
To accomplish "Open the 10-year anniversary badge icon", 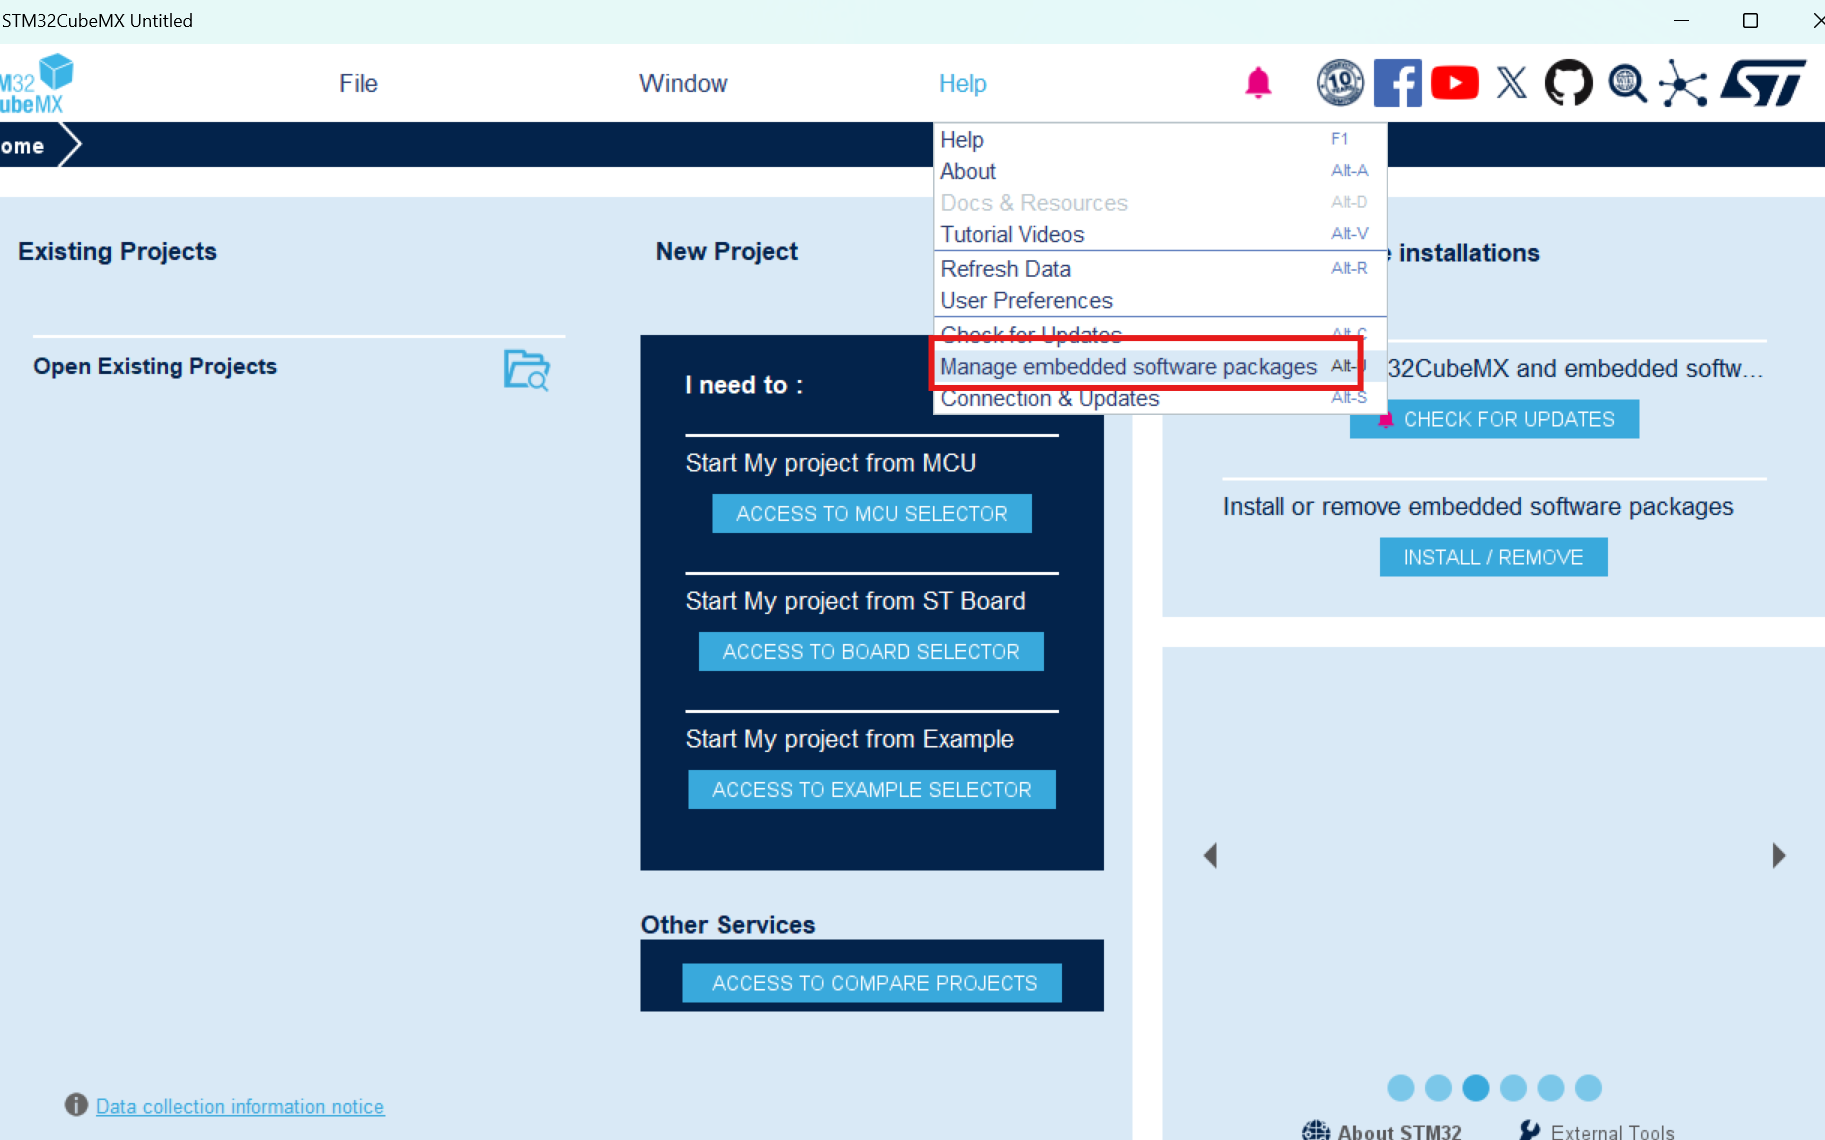I will pyautogui.click(x=1340, y=83).
